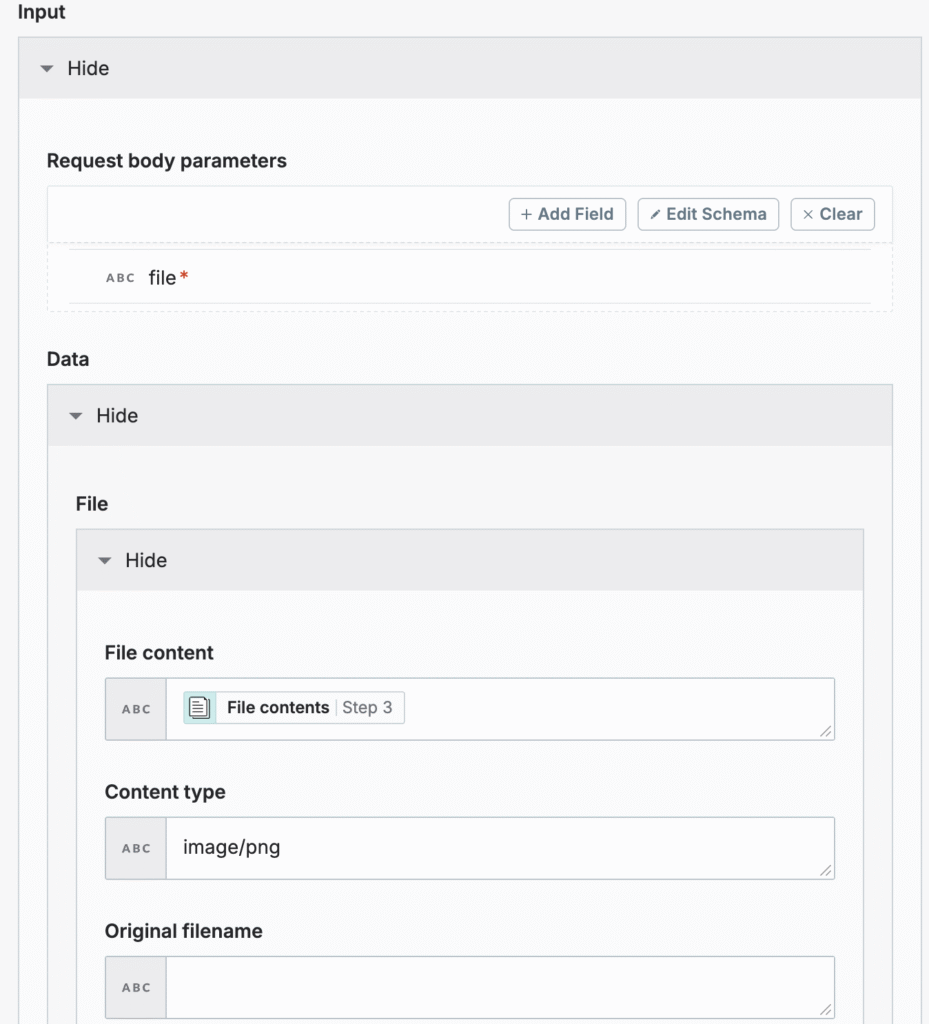This screenshot has height=1024, width=929.
Task: Select the required file parameter row
Action: [x=469, y=277]
